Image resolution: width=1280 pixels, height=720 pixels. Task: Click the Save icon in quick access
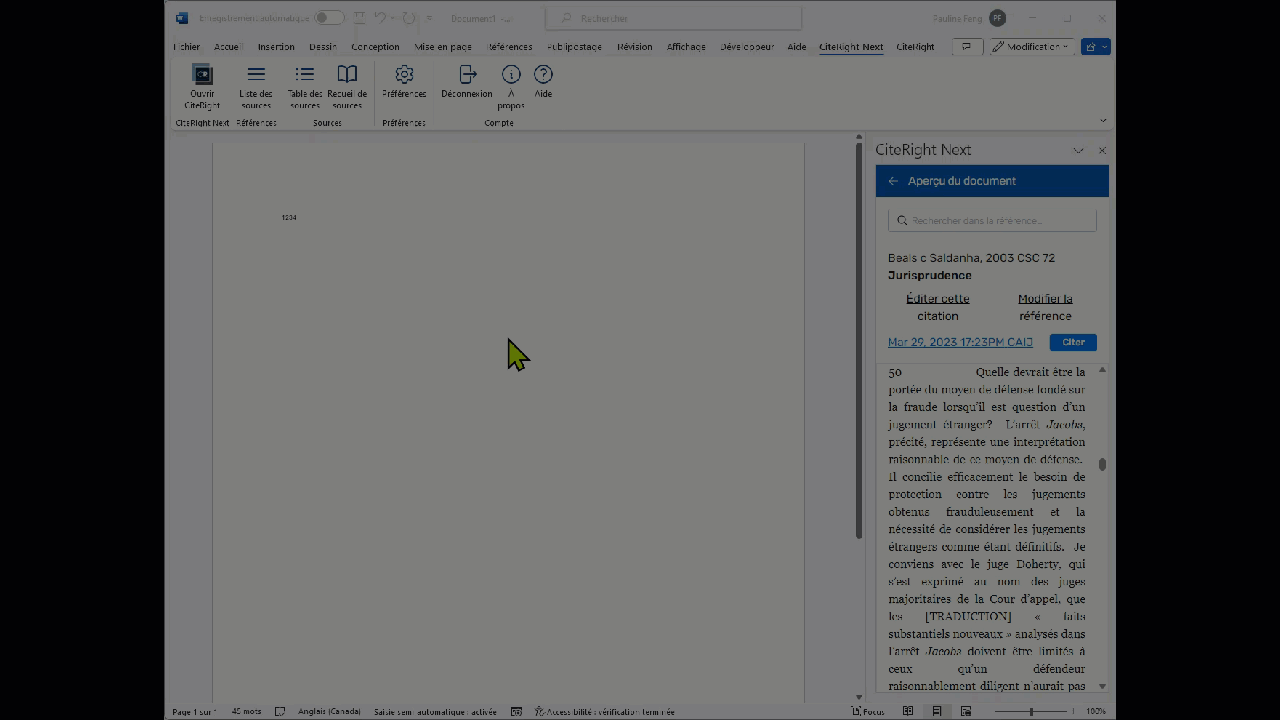click(x=358, y=18)
